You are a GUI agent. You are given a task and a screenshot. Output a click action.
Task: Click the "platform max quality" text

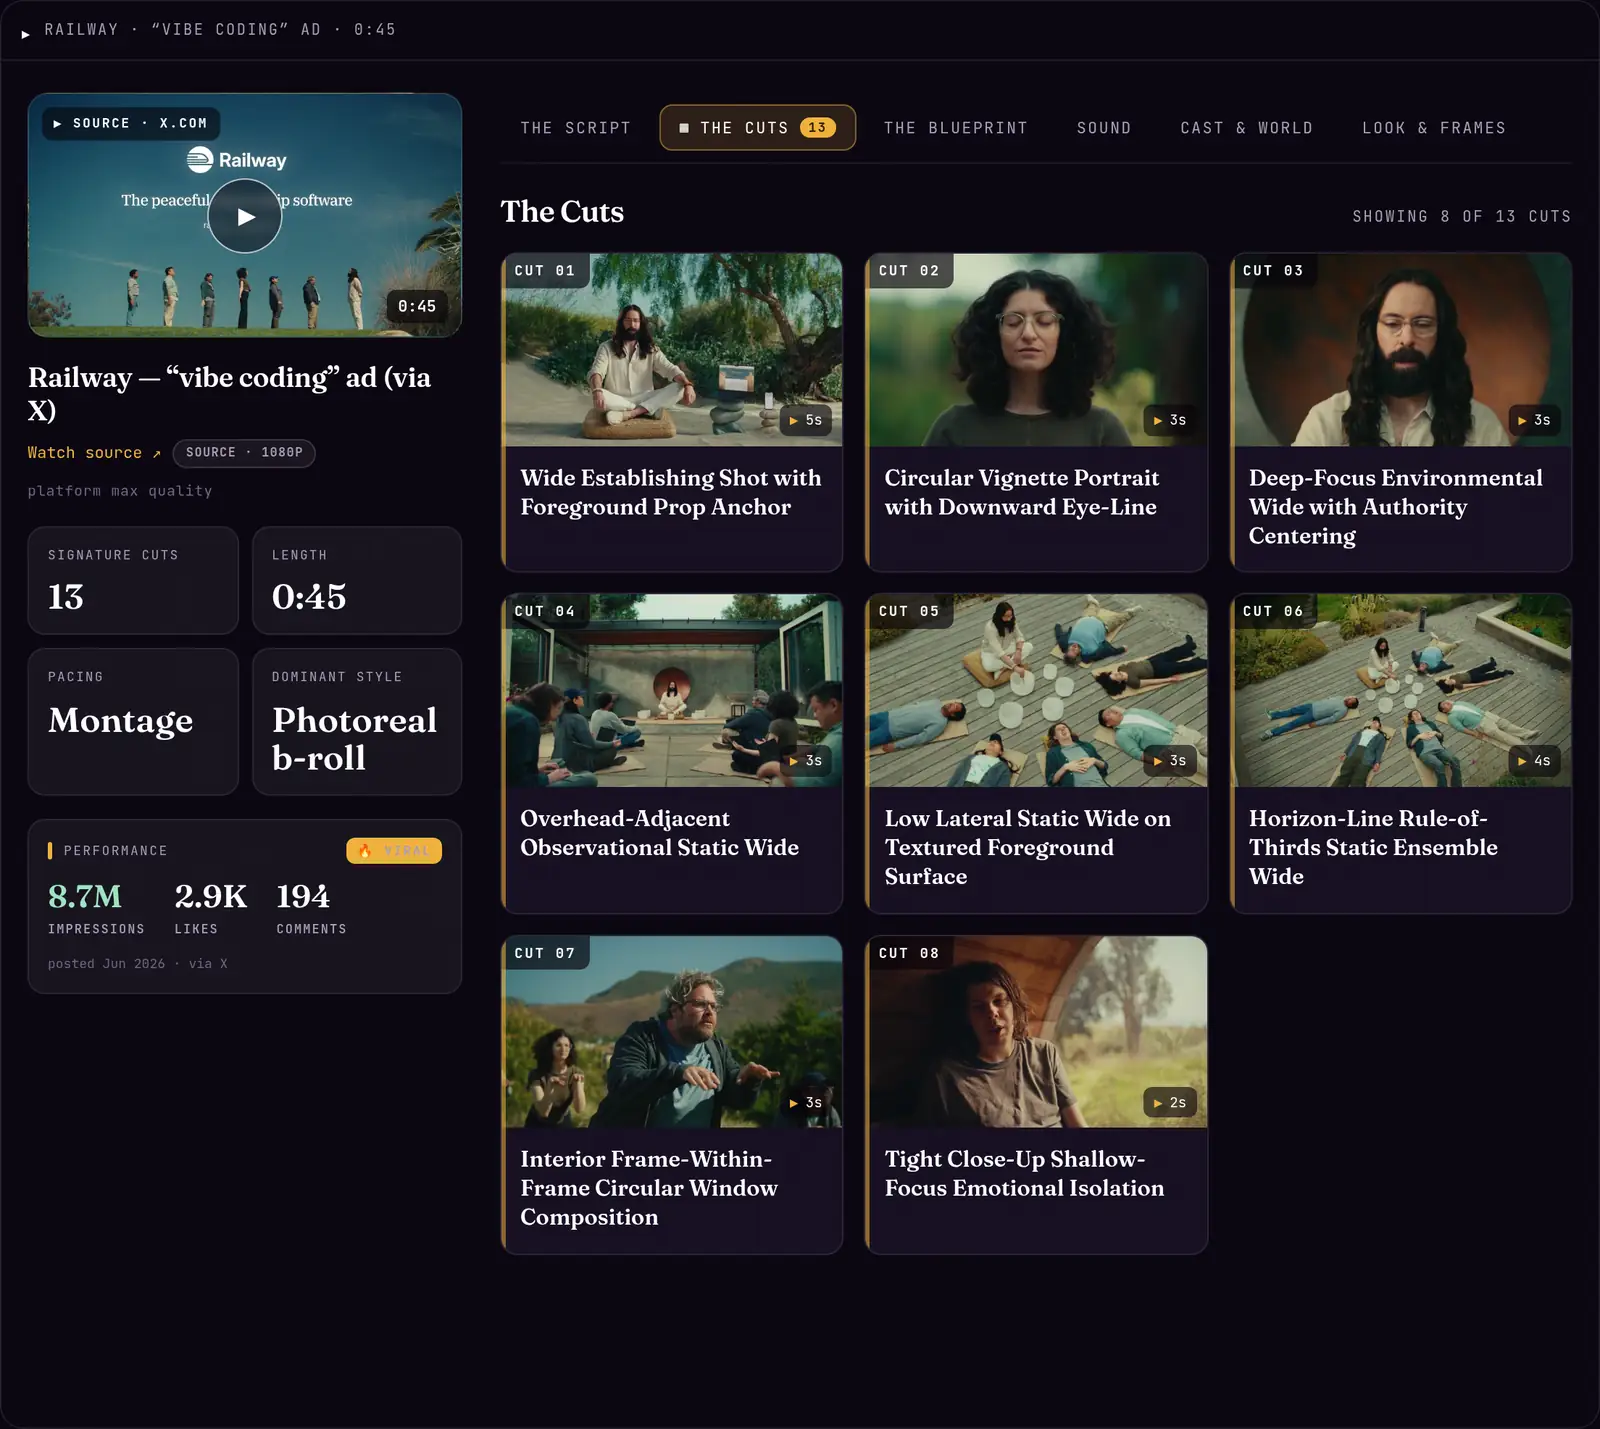coord(120,491)
